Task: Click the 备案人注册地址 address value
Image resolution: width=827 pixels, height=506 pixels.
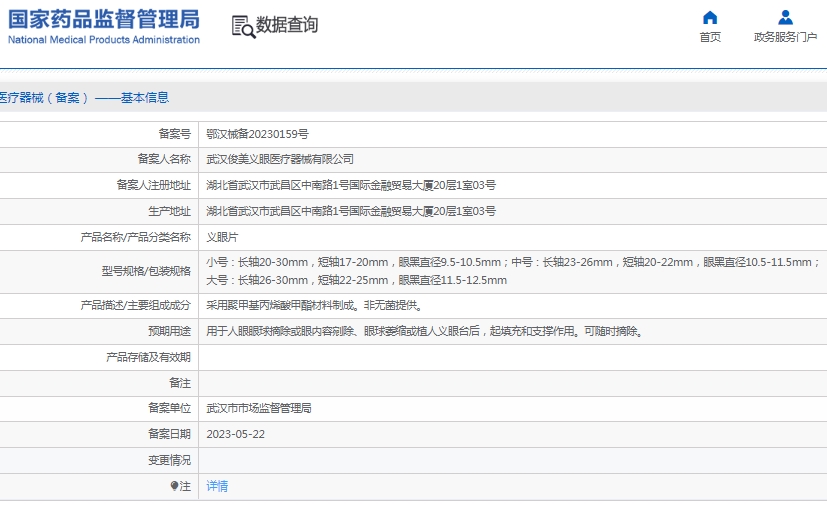Action: point(351,185)
